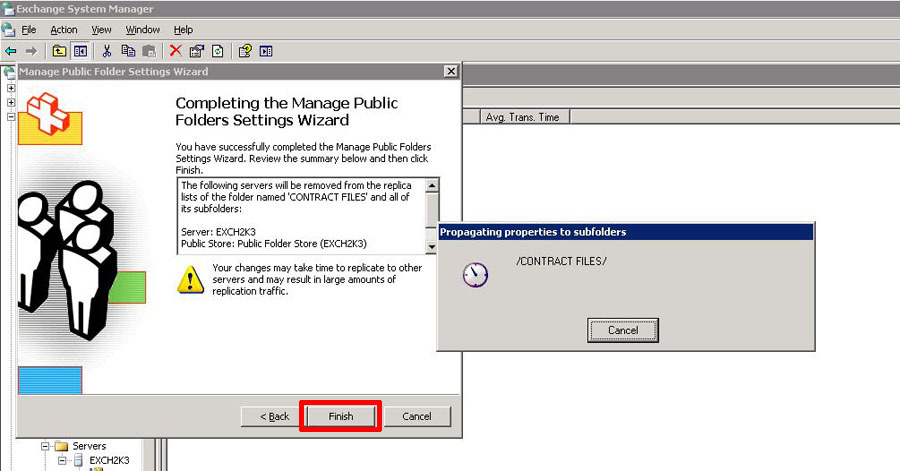900x471 pixels.
Task: Click the summary box scroll down arrow
Action: (x=432, y=247)
